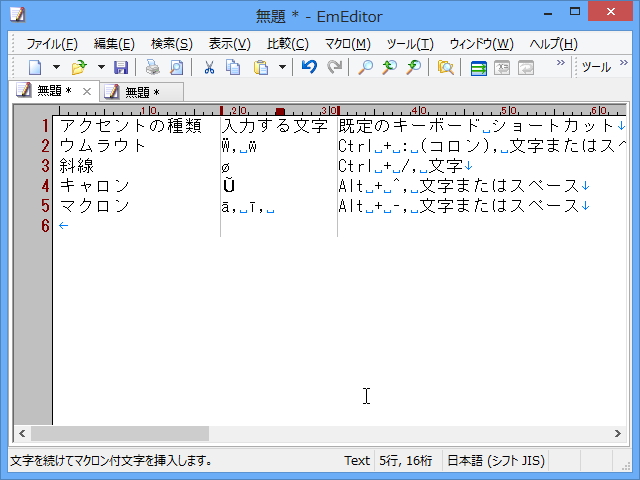Open Print Preview icon
Screen dimensions: 640x480
(177, 67)
